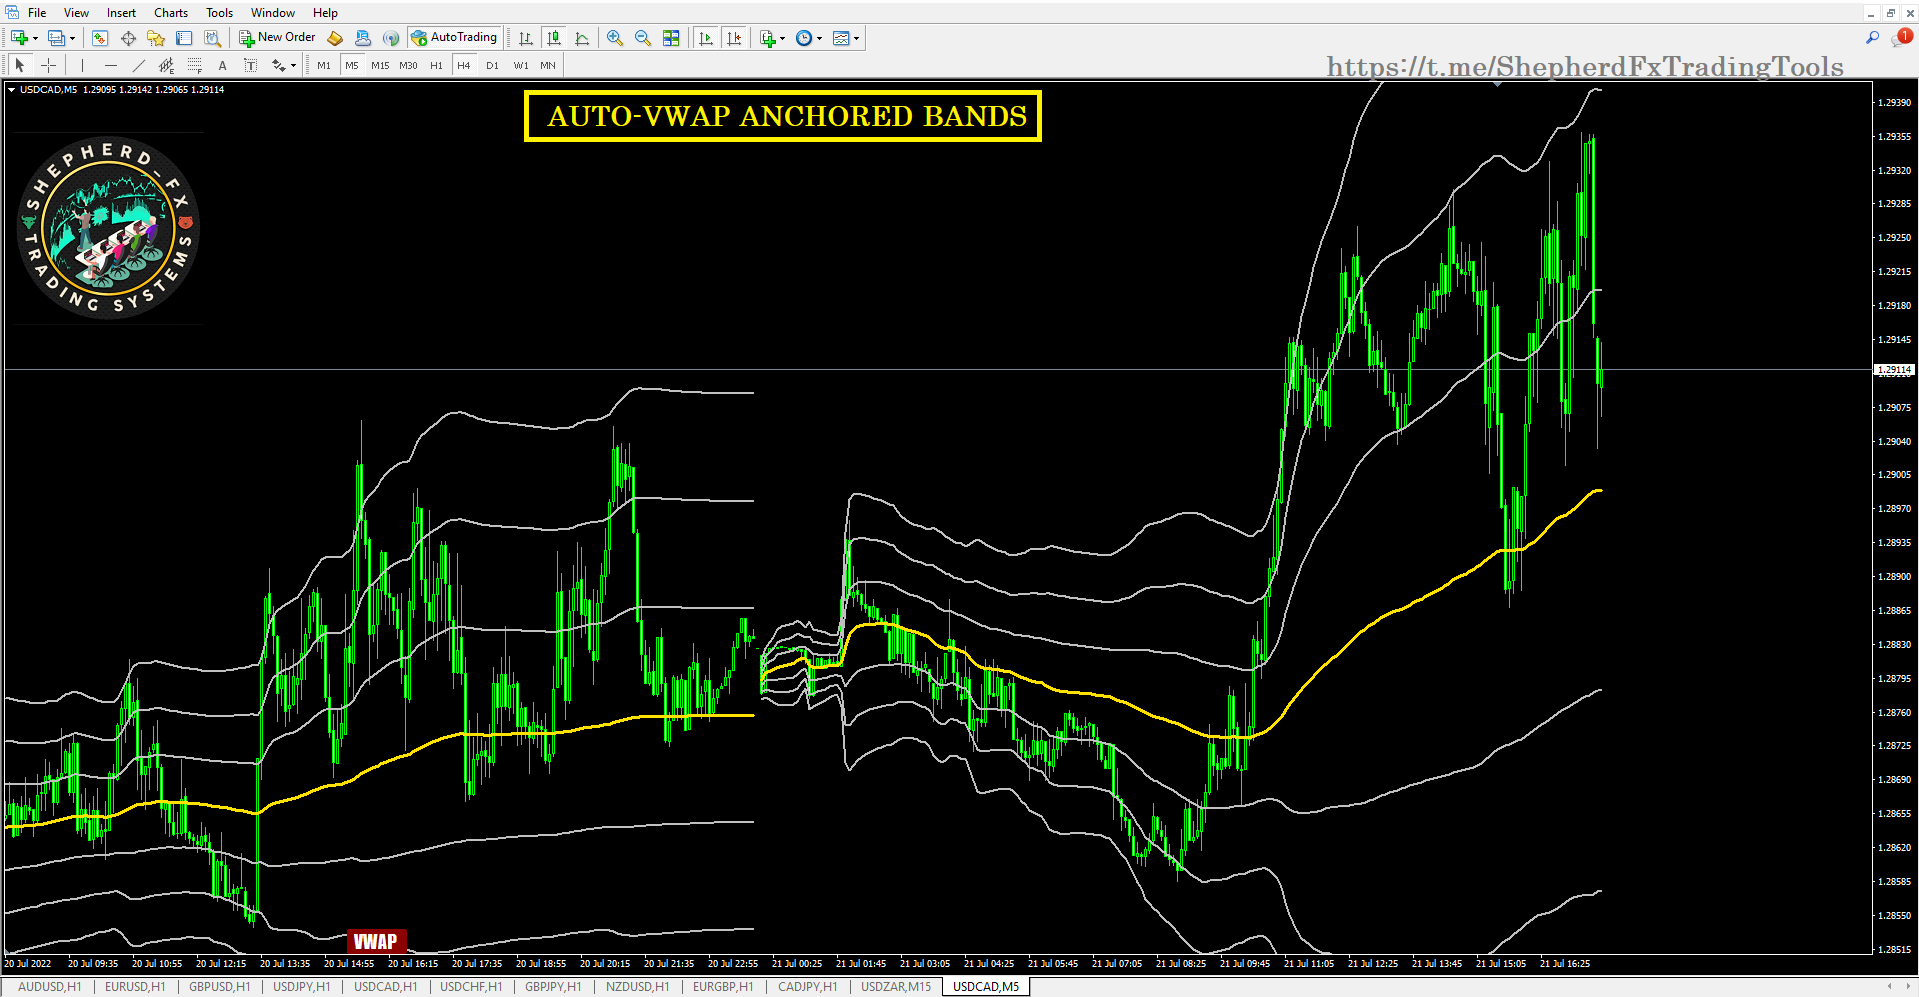The height and width of the screenshot is (997, 1919).
Task: Toggle AutoTrading on or off
Action: (455, 37)
